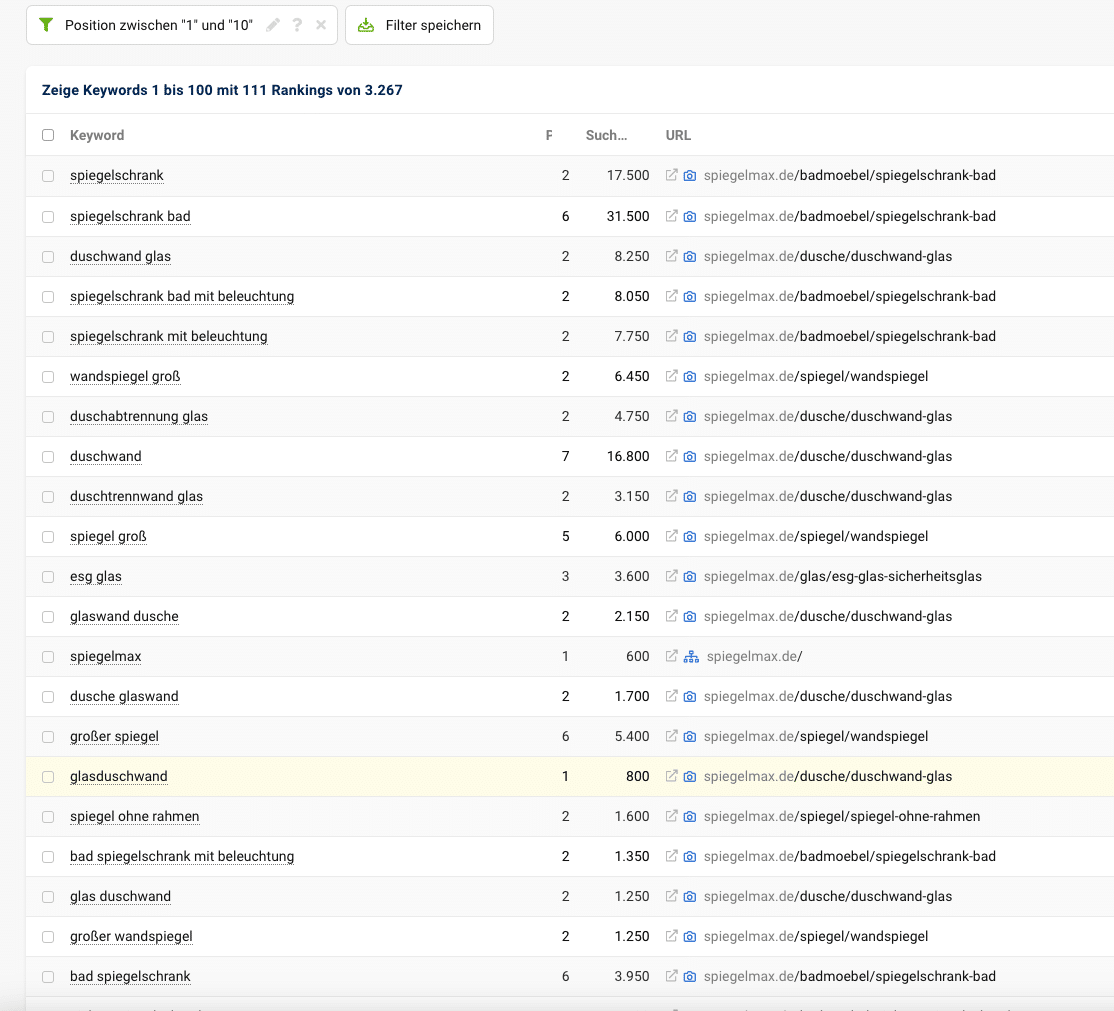The width and height of the screenshot is (1114, 1011).
Task: Open external URL icon for spiegelschrank row
Action: point(671,175)
